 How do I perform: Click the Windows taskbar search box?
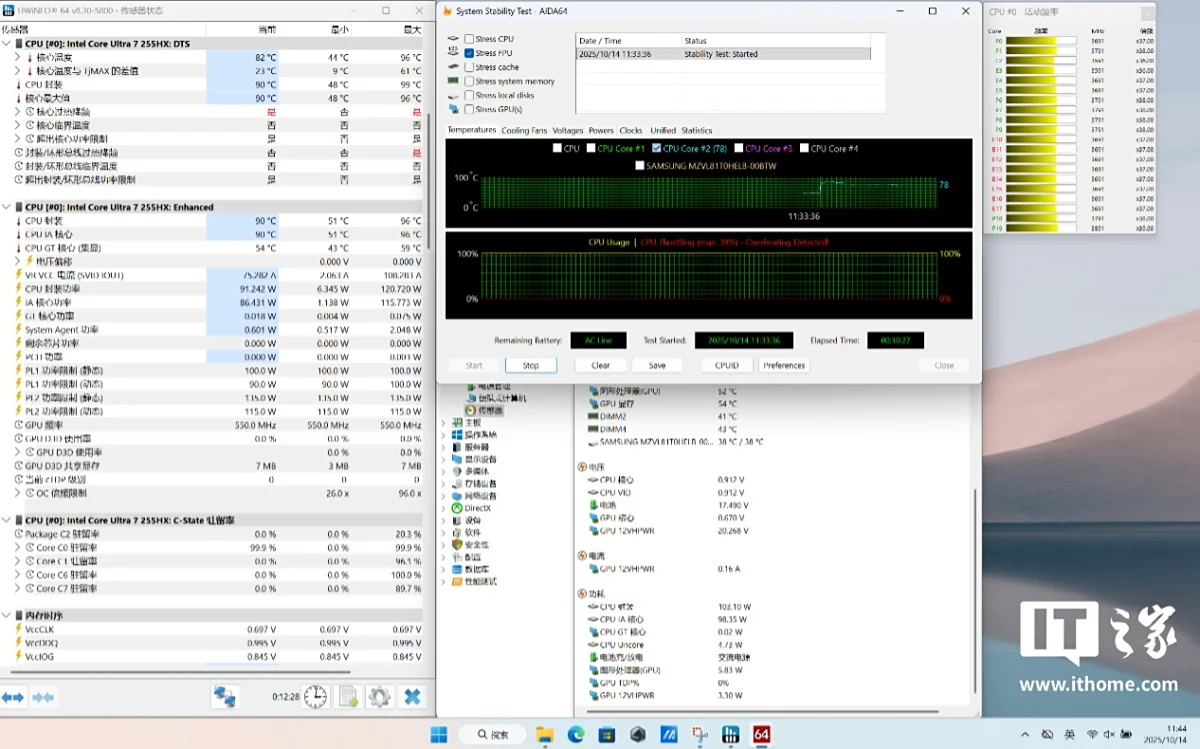(491, 734)
